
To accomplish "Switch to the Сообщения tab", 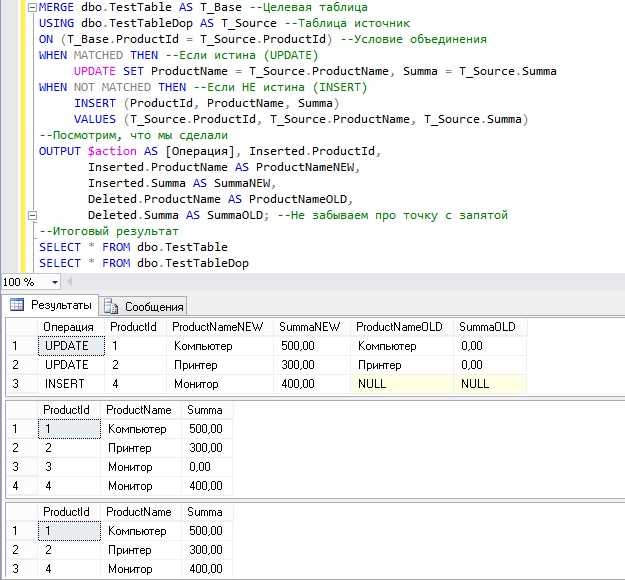I will [x=143, y=307].
